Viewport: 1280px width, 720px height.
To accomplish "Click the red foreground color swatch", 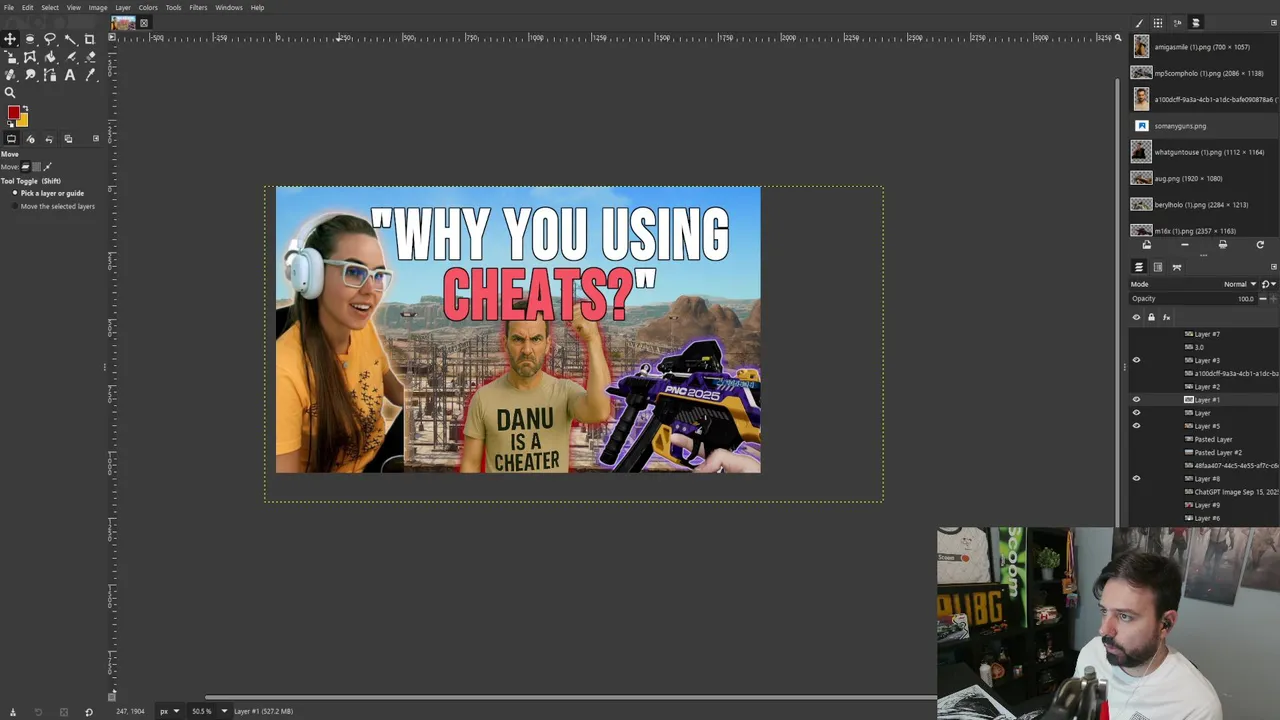I will (13, 112).
